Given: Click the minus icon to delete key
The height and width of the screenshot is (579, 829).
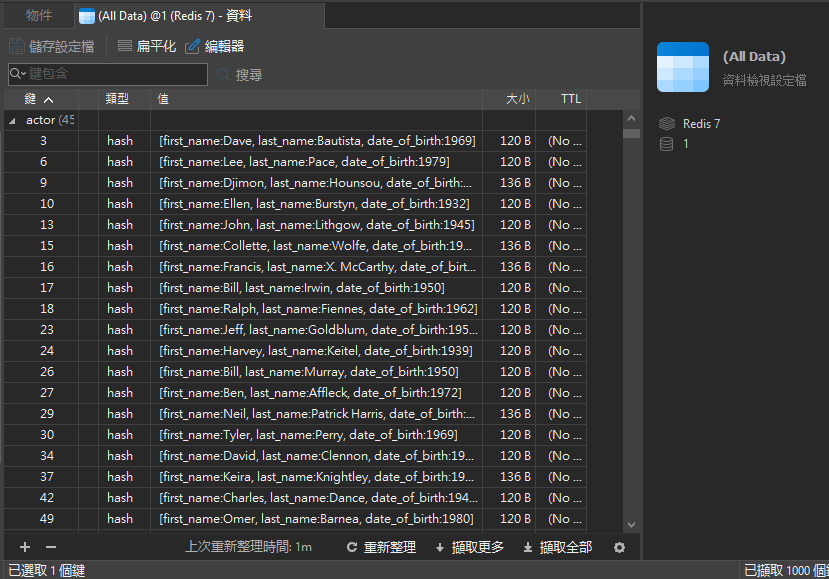Looking at the screenshot, I should [x=51, y=547].
